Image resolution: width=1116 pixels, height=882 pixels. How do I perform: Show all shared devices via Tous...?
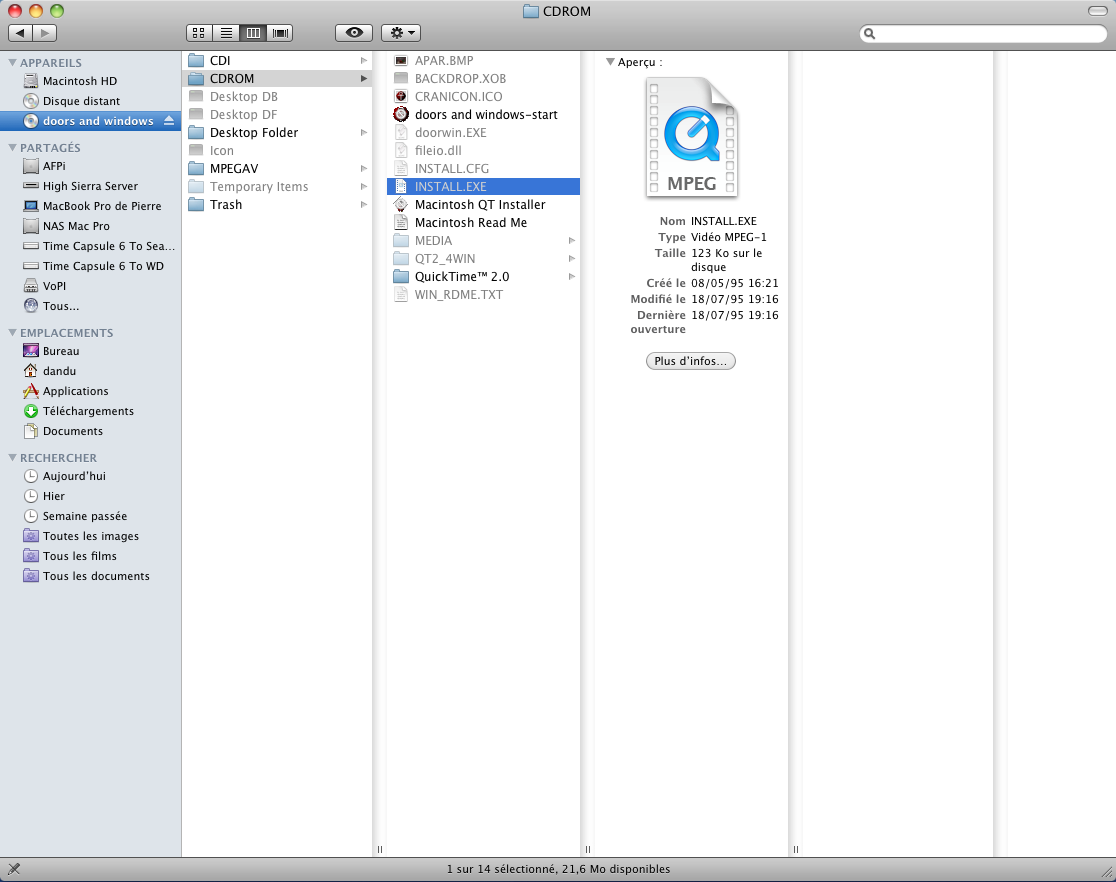pos(90,306)
